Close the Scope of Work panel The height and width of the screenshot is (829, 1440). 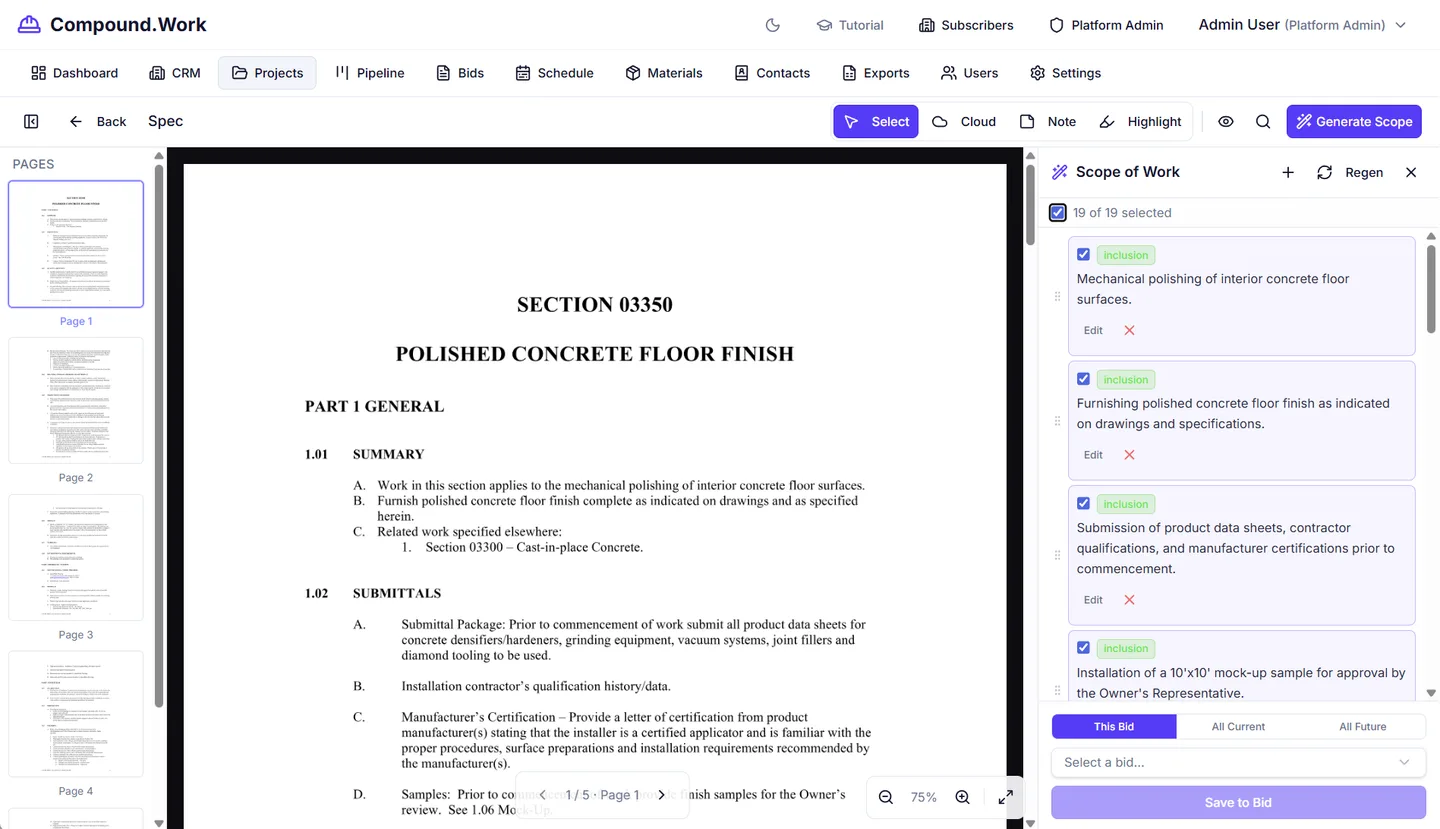click(x=1411, y=172)
